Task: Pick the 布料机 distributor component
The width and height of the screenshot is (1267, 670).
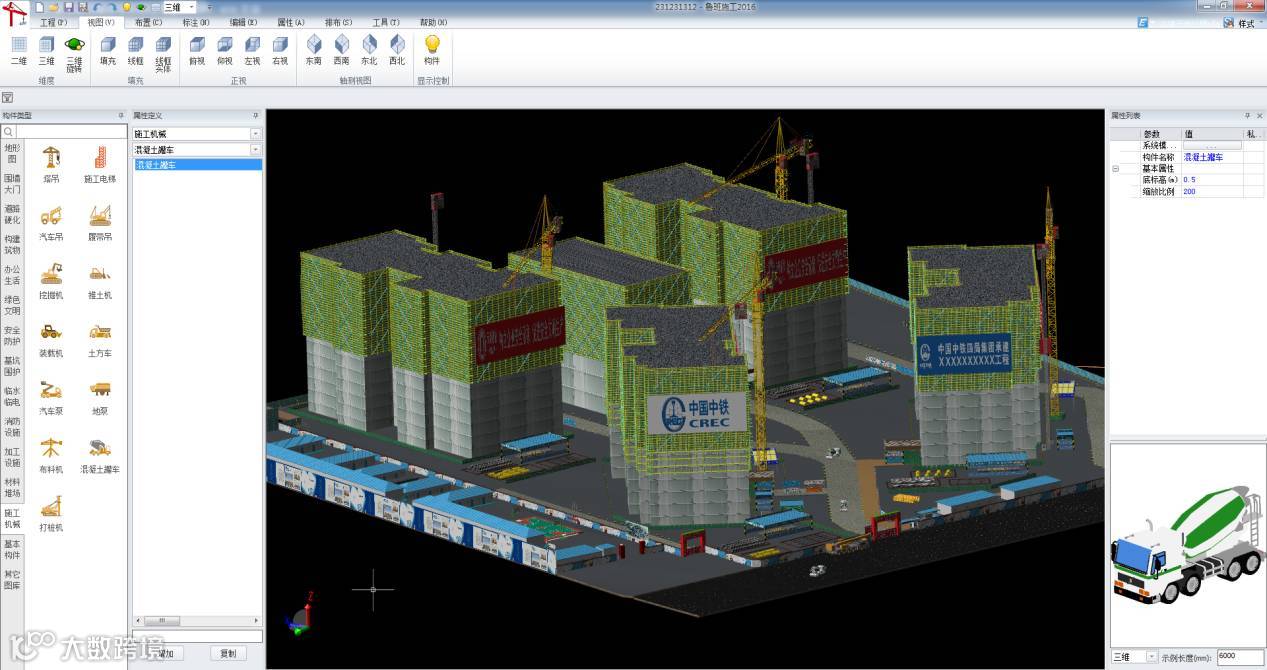Action: [51, 455]
